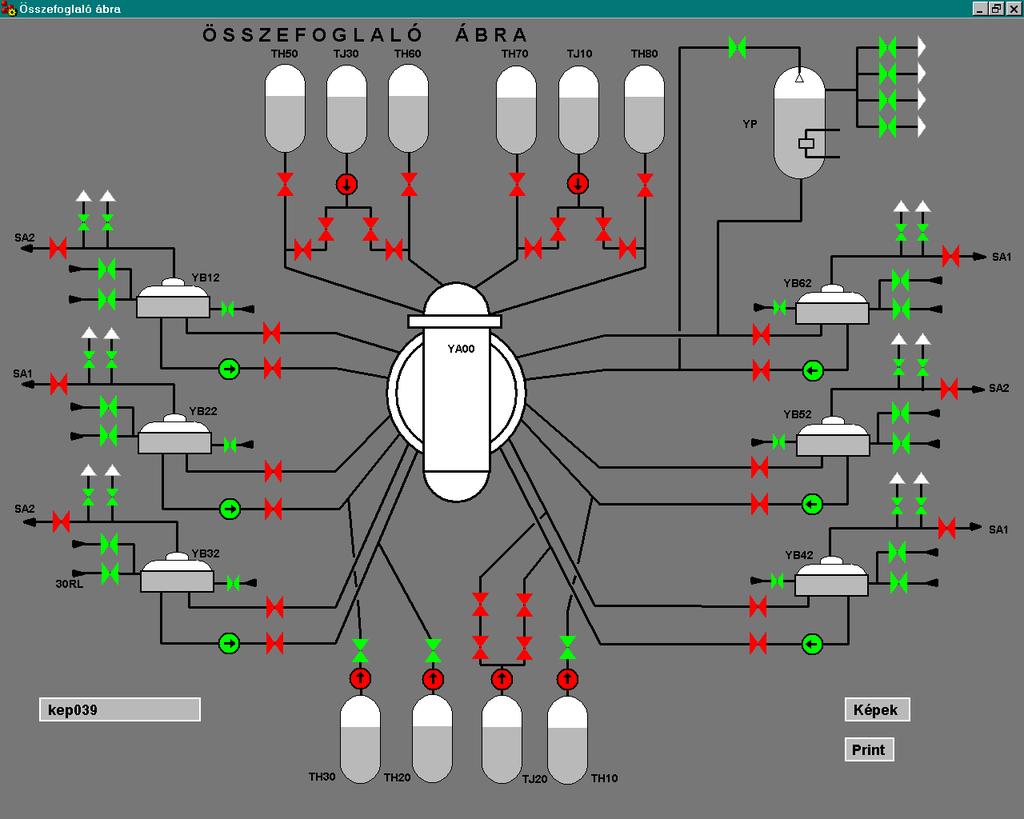Viewport: 1024px width, 819px height.
Task: Click red valve beside YB62 green pump
Action: tap(761, 370)
